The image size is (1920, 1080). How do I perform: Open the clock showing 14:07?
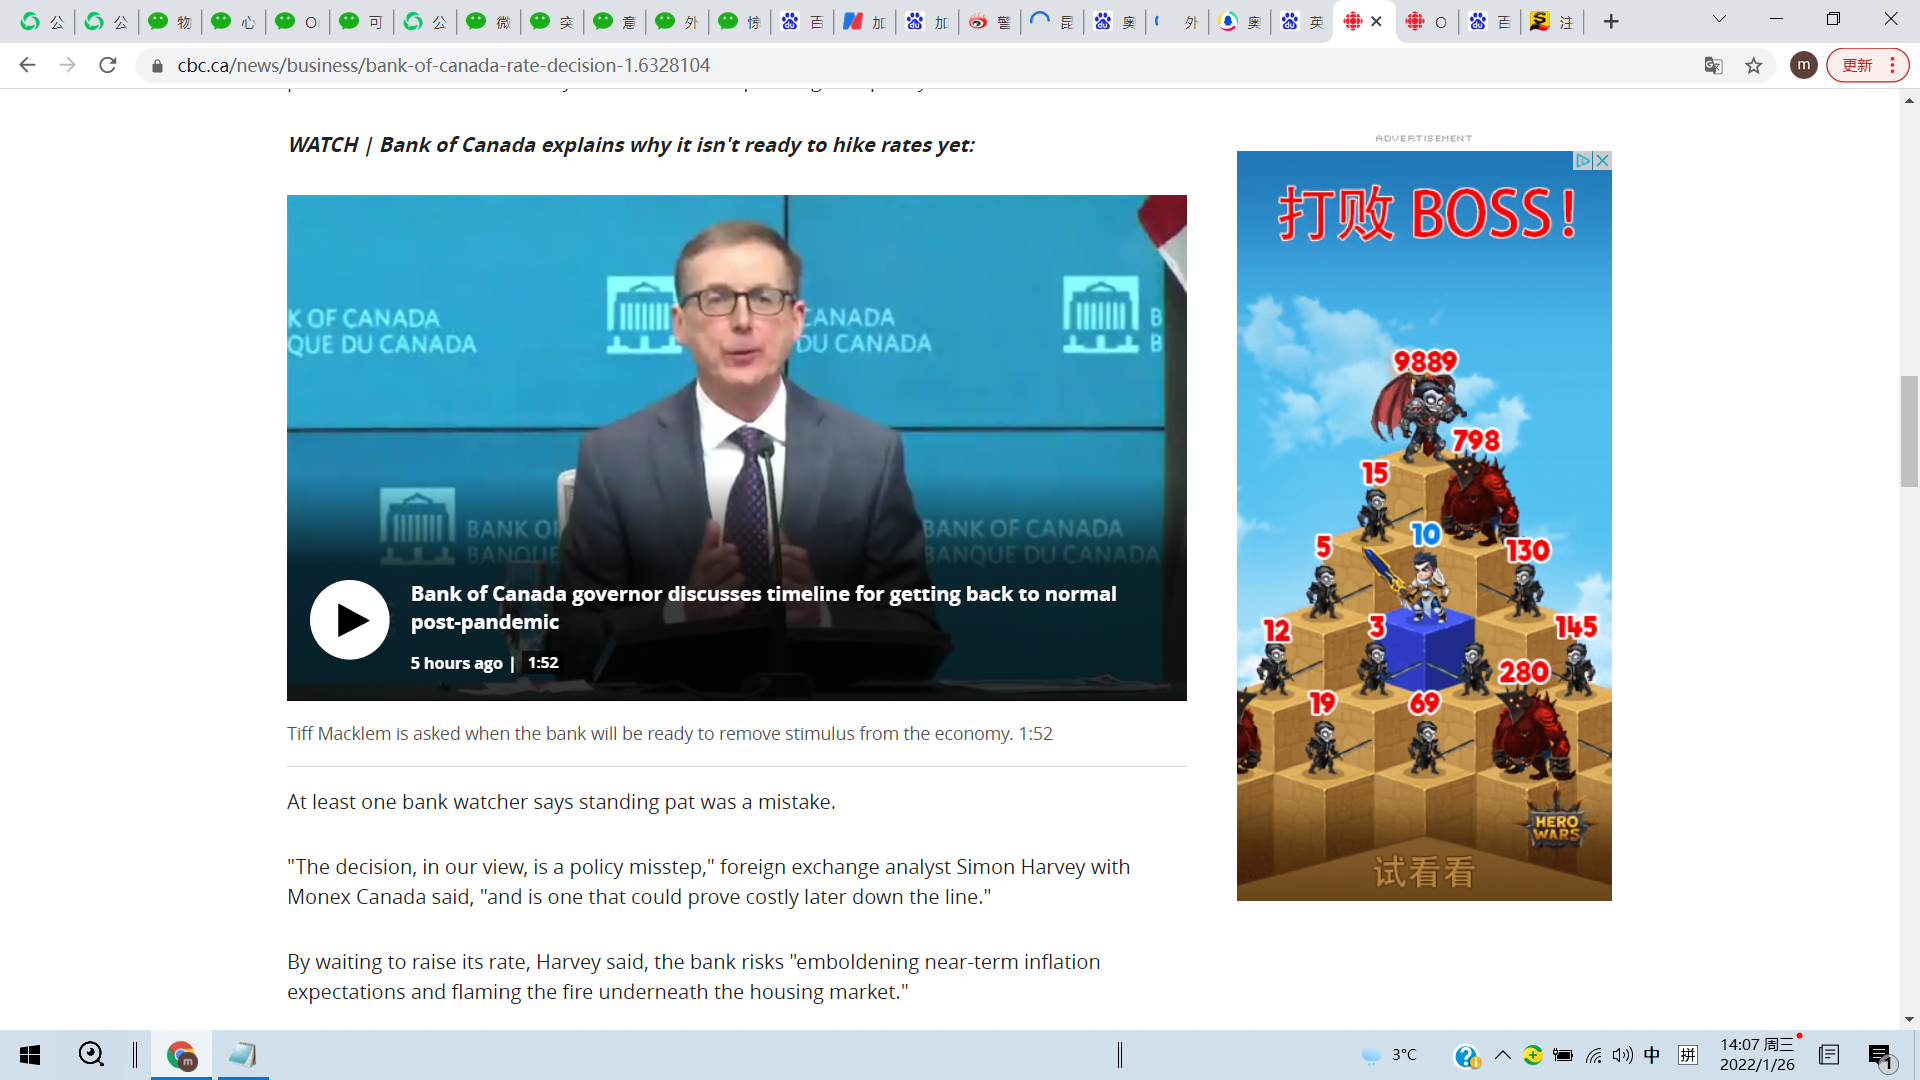point(1757,1055)
